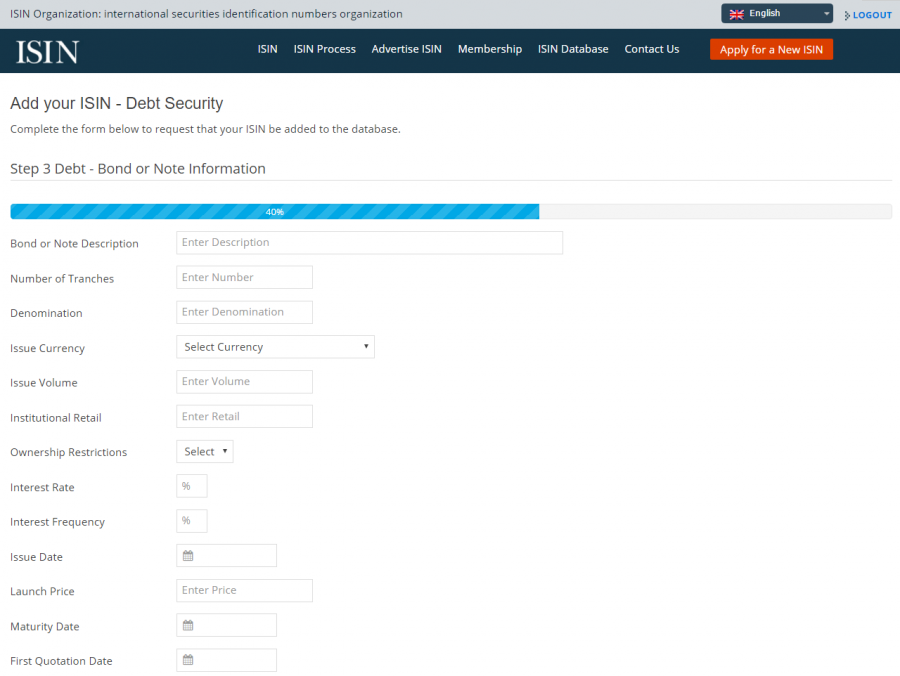Click the Apply for a New ISIN button
The width and height of the screenshot is (900, 676).
tap(771, 48)
